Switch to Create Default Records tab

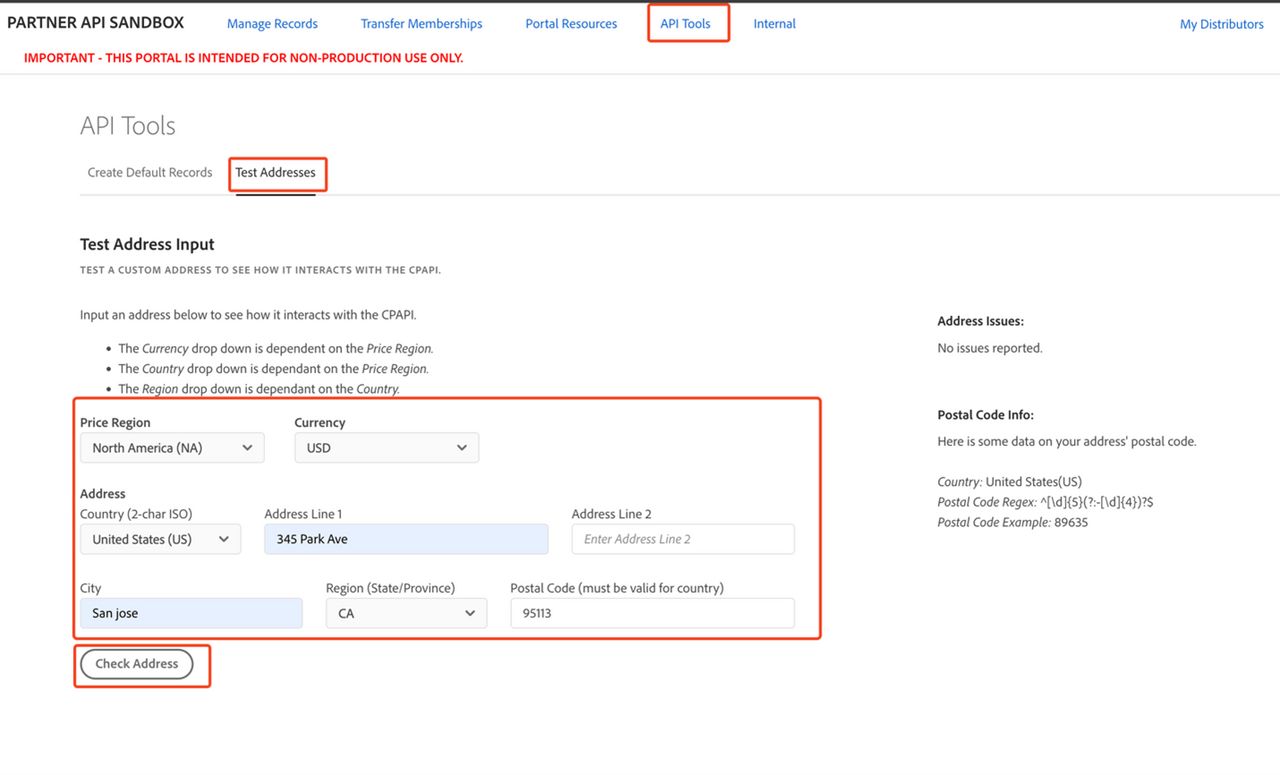point(150,172)
